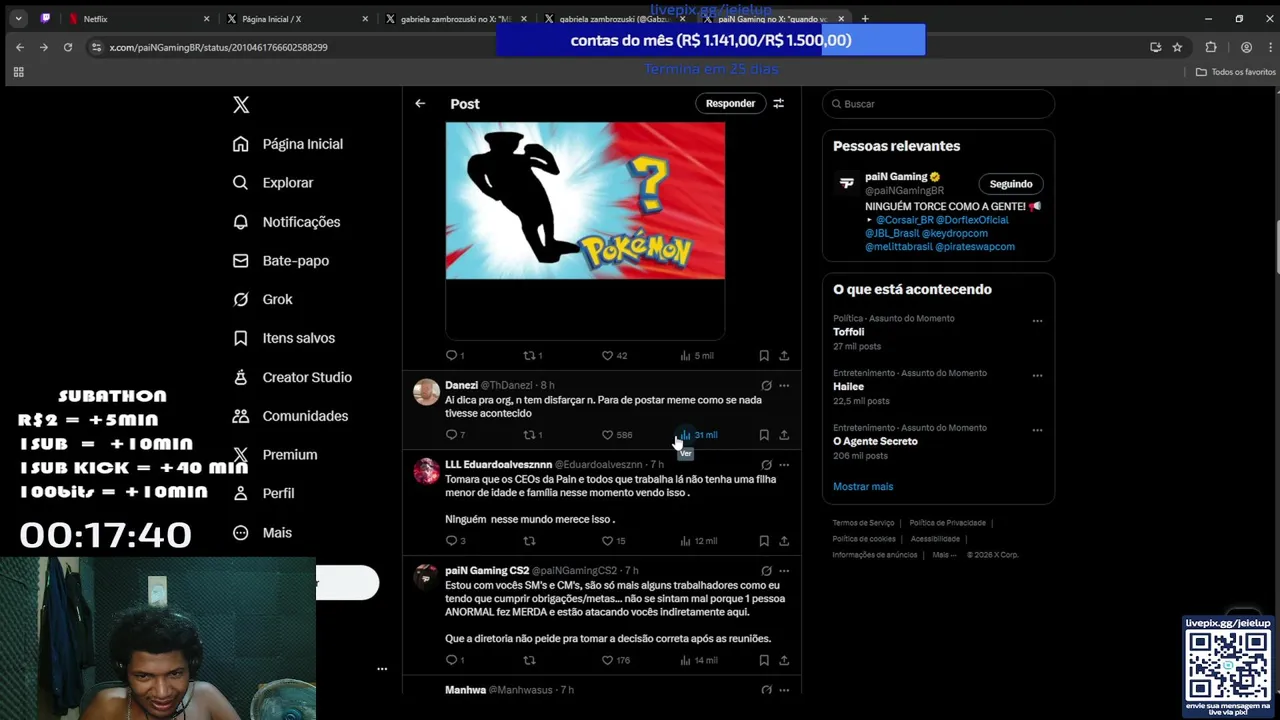This screenshot has height=720, width=1280.
Task: View analytics for Danezi's 31 mil views
Action: click(x=698, y=435)
